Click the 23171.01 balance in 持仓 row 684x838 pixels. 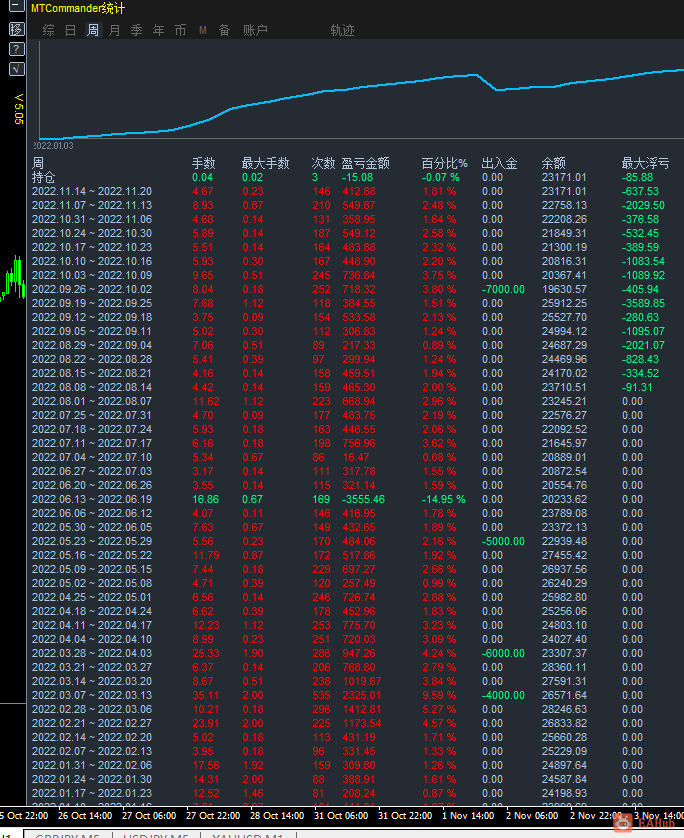(564, 177)
